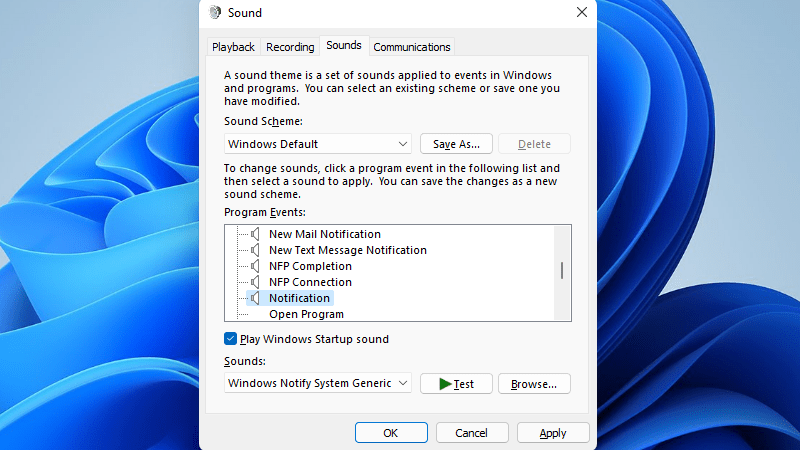Select the highlighted Notification event
This screenshot has width=800, height=450.
coord(299,298)
